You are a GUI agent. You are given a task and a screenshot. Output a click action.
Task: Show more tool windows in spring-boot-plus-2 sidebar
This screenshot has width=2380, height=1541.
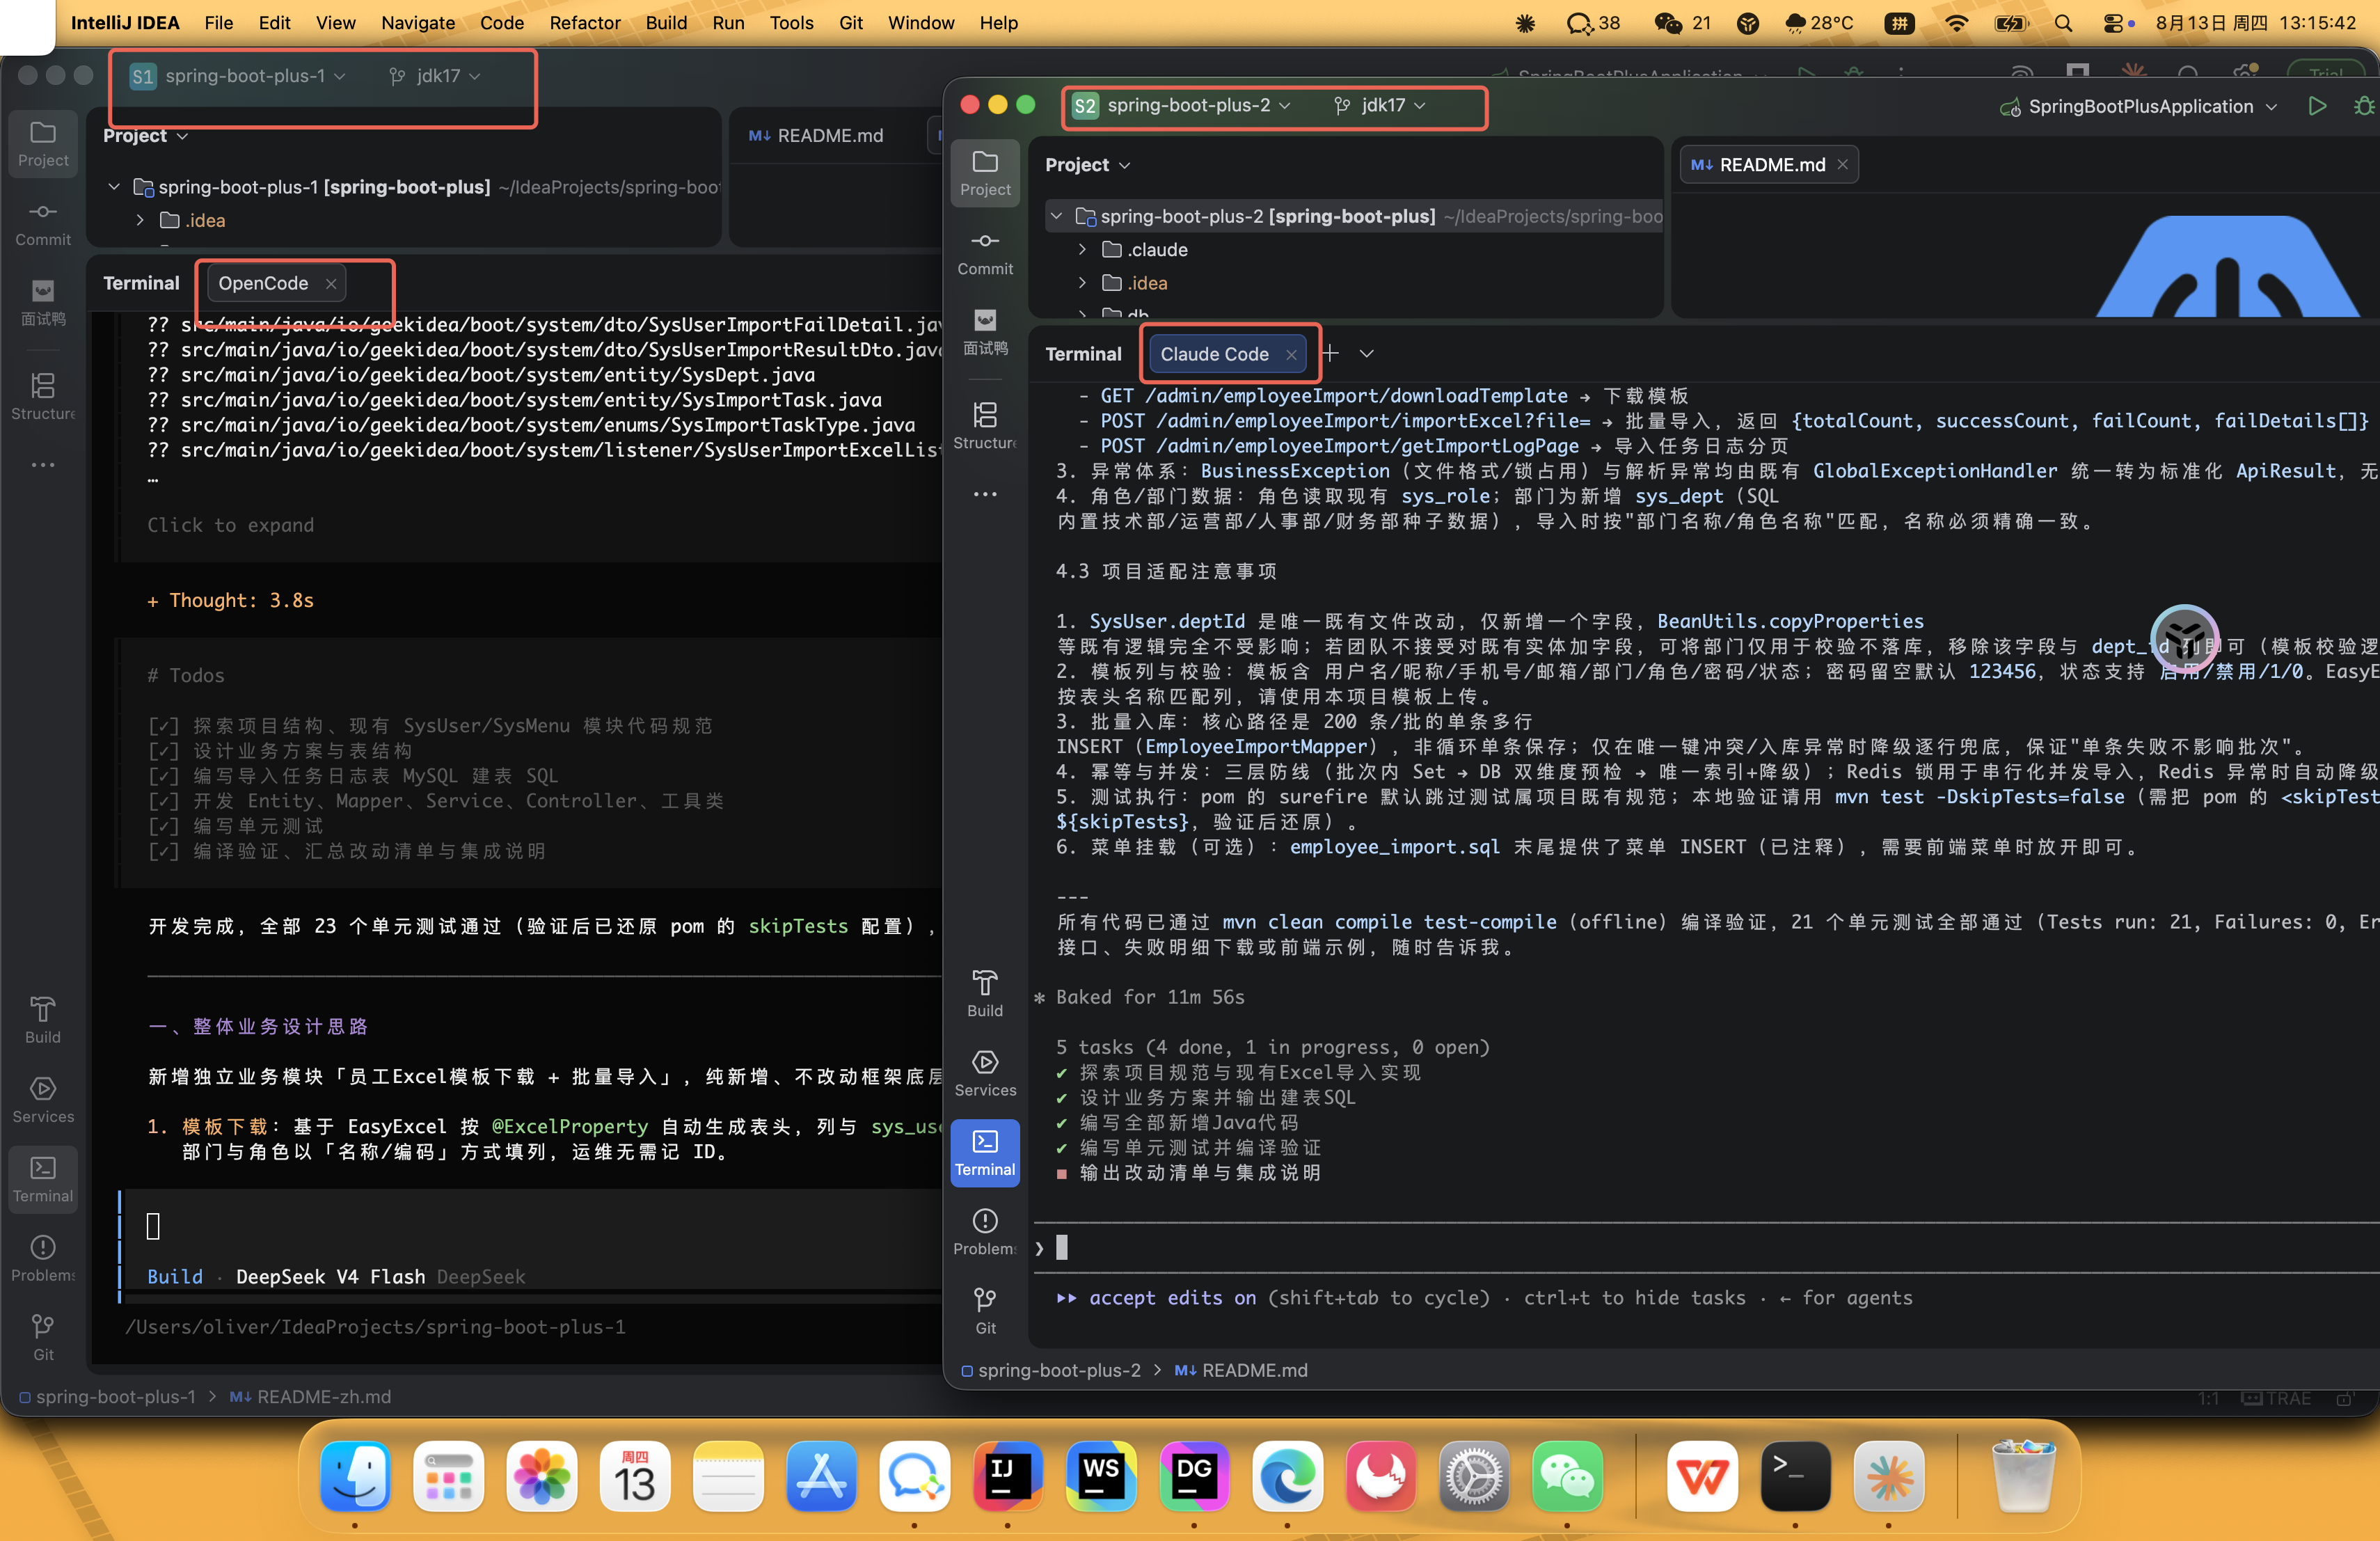pyautogui.click(x=985, y=494)
